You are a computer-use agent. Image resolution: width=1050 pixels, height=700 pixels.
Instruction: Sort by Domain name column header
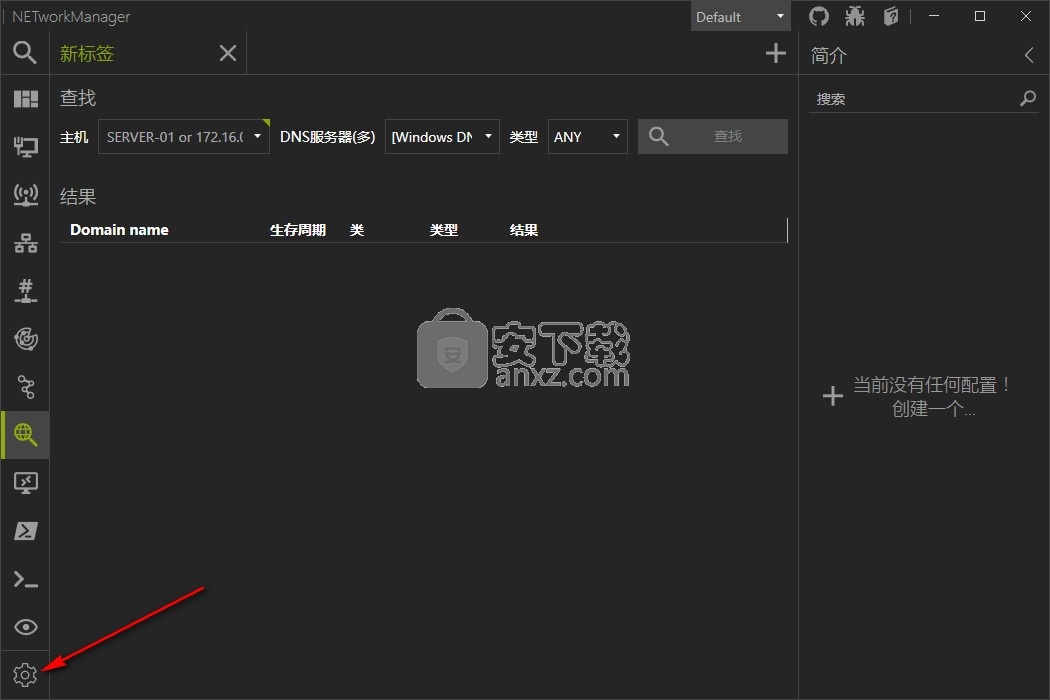click(119, 230)
